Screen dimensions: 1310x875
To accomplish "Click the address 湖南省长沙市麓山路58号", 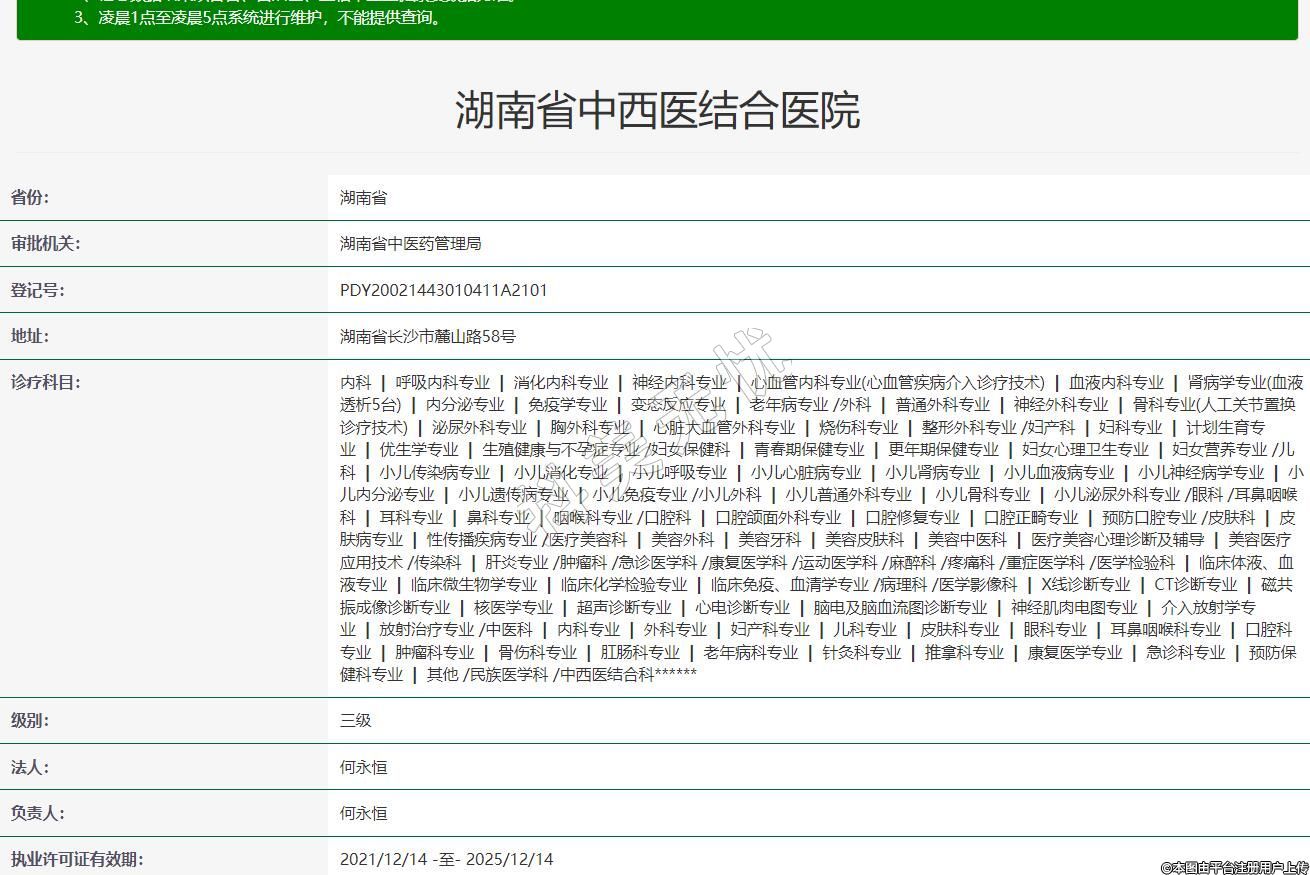I will click(x=427, y=337).
